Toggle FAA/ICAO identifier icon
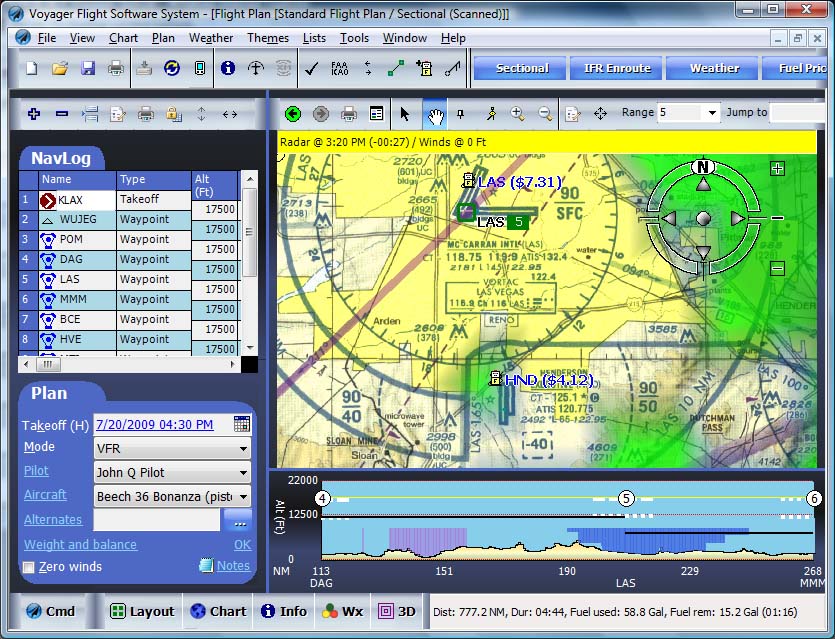 pyautogui.click(x=340, y=68)
